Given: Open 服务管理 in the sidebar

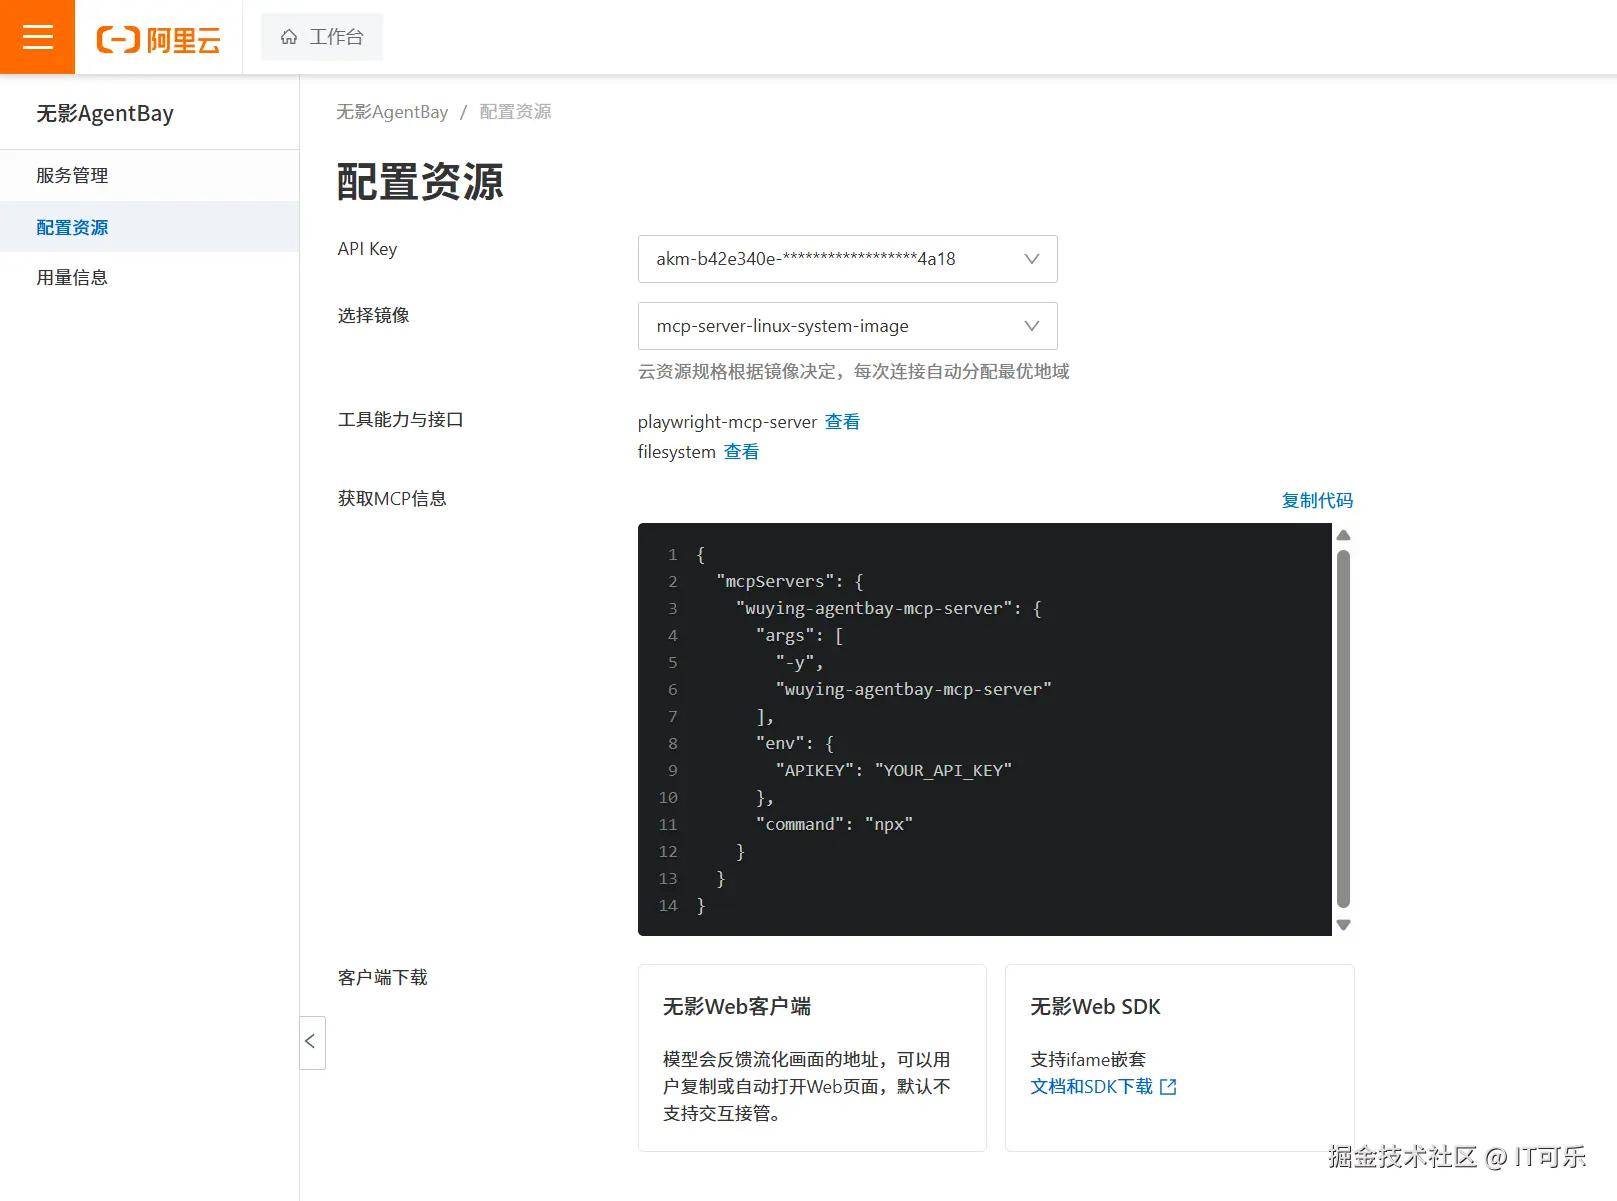Looking at the screenshot, I should pos(150,176).
